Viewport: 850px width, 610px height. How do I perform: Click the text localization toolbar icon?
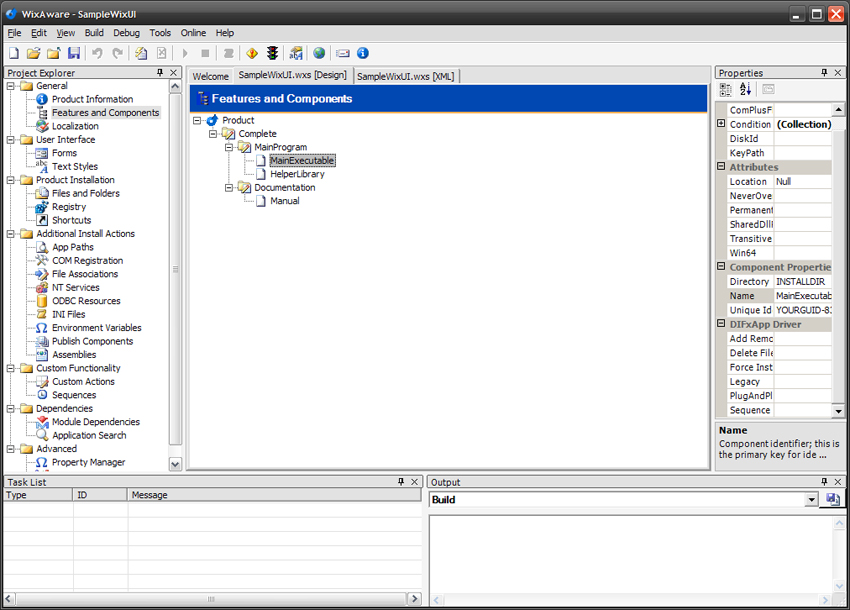(x=296, y=53)
